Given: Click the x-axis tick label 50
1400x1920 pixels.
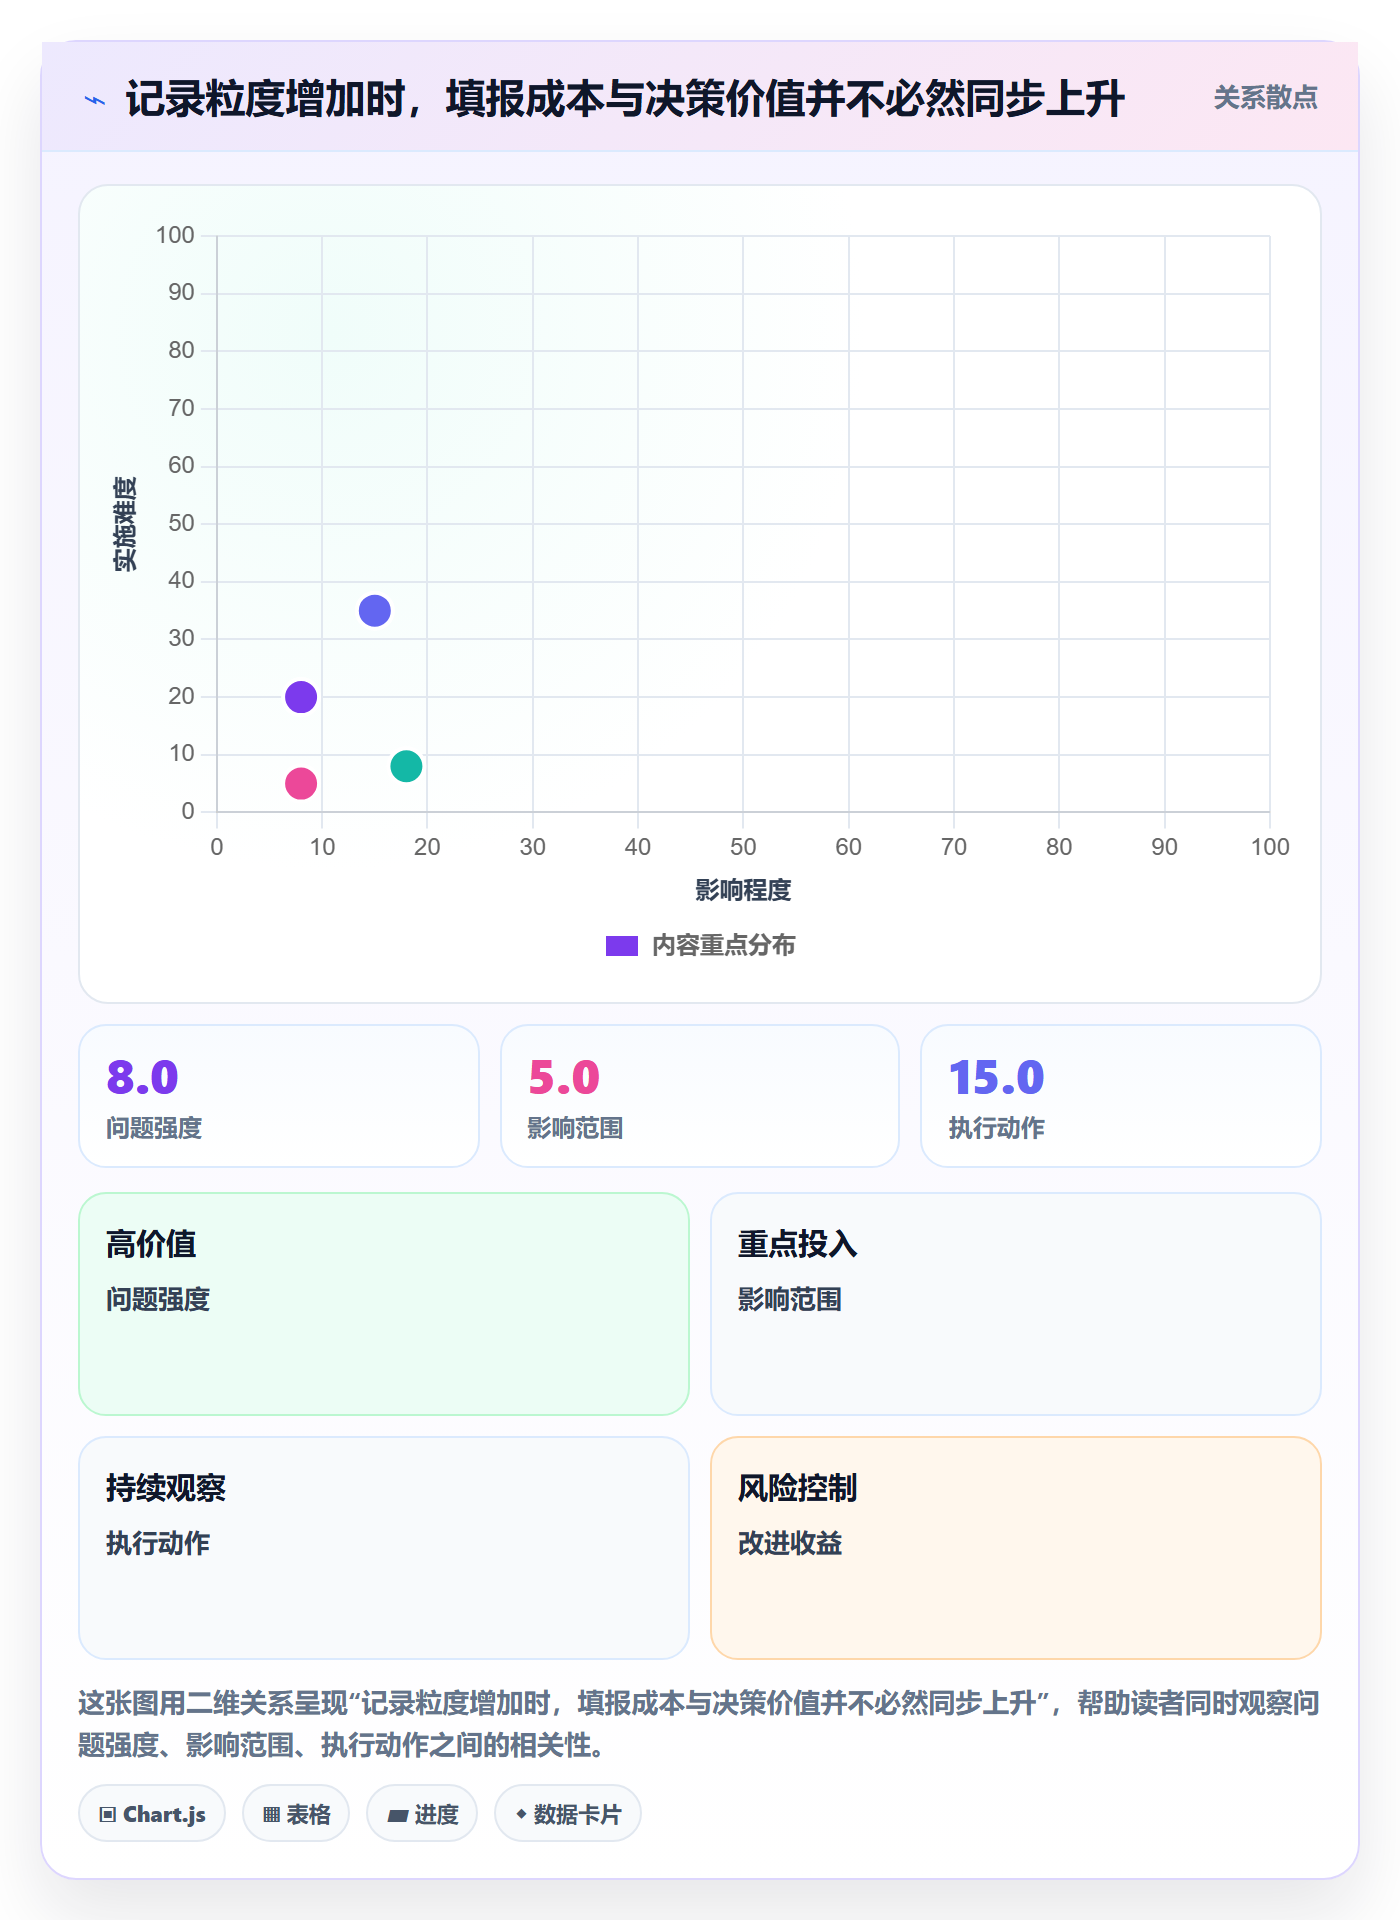Looking at the screenshot, I should [743, 847].
